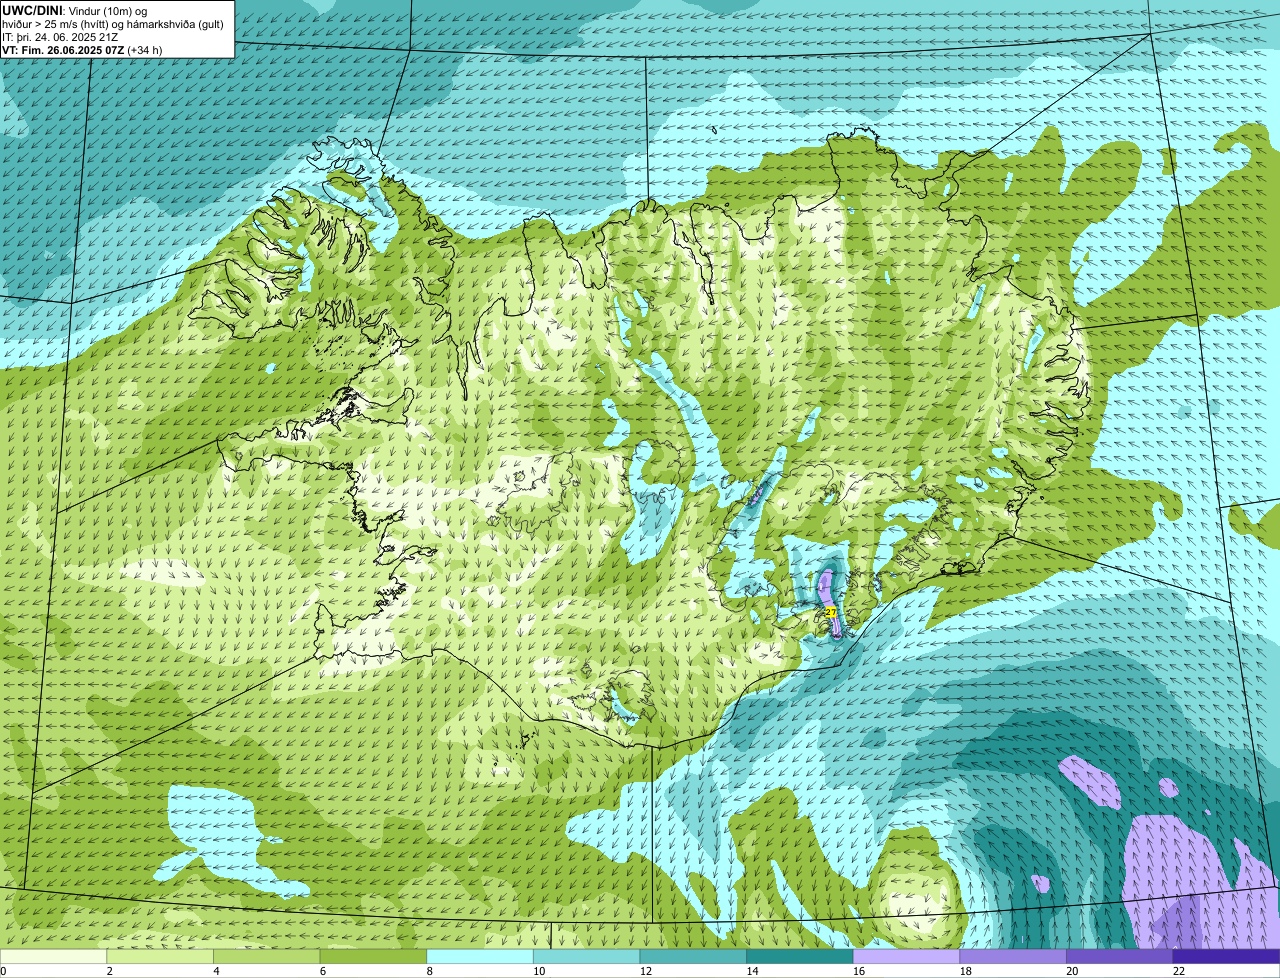This screenshot has height=978, width=1280.
Task: Select the 2–4 m/s light green swatch
Action: (160, 956)
